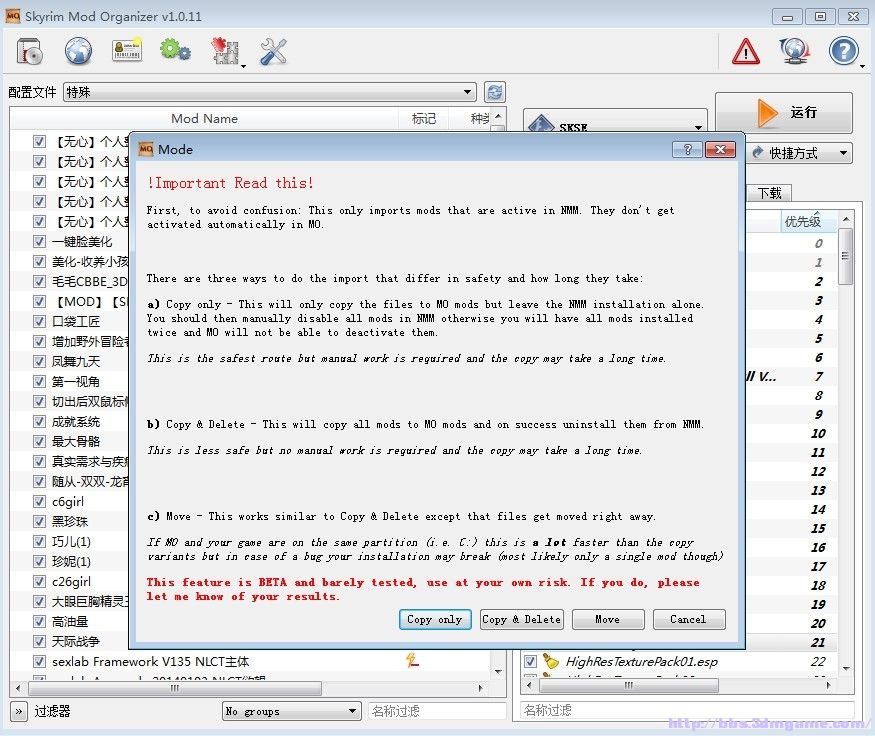Click the lightning flag icon on sexlab Framework row
The width and height of the screenshot is (875, 736).
(412, 661)
